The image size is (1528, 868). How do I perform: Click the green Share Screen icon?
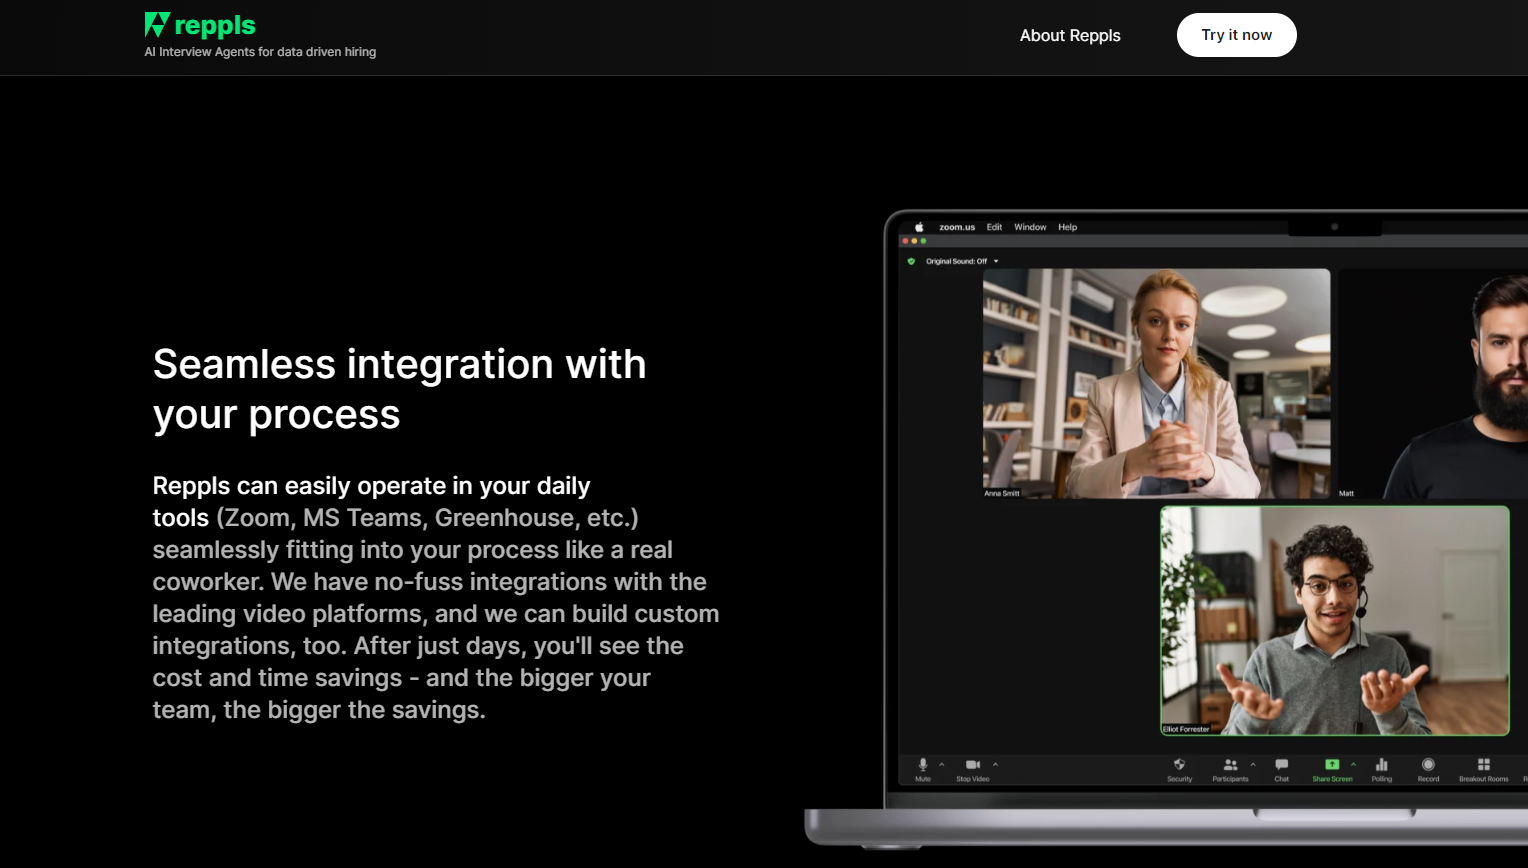(1331, 765)
